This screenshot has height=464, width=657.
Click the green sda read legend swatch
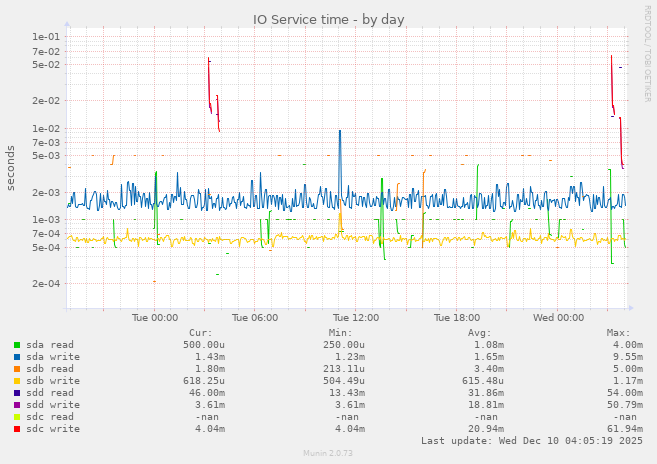click(x=17, y=345)
